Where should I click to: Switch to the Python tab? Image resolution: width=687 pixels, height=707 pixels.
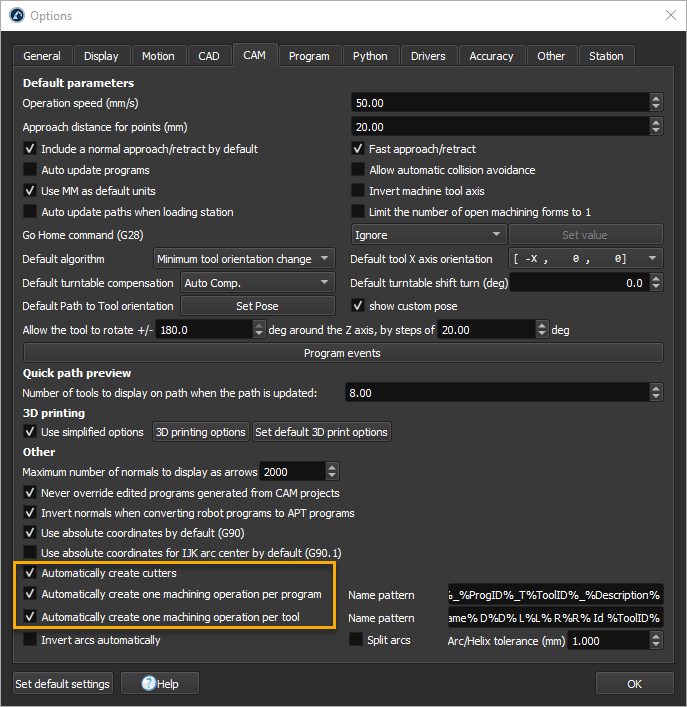point(370,56)
